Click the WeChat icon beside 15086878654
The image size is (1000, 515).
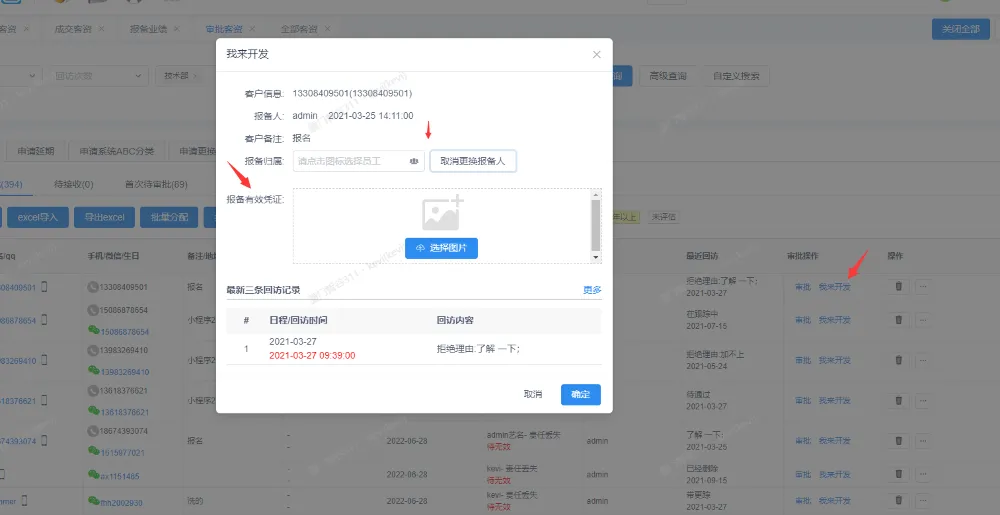(x=94, y=331)
